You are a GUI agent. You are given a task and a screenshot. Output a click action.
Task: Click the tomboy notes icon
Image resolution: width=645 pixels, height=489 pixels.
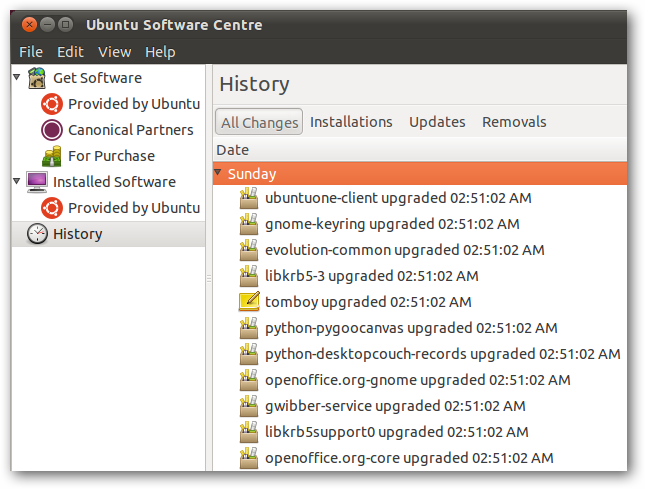click(249, 301)
